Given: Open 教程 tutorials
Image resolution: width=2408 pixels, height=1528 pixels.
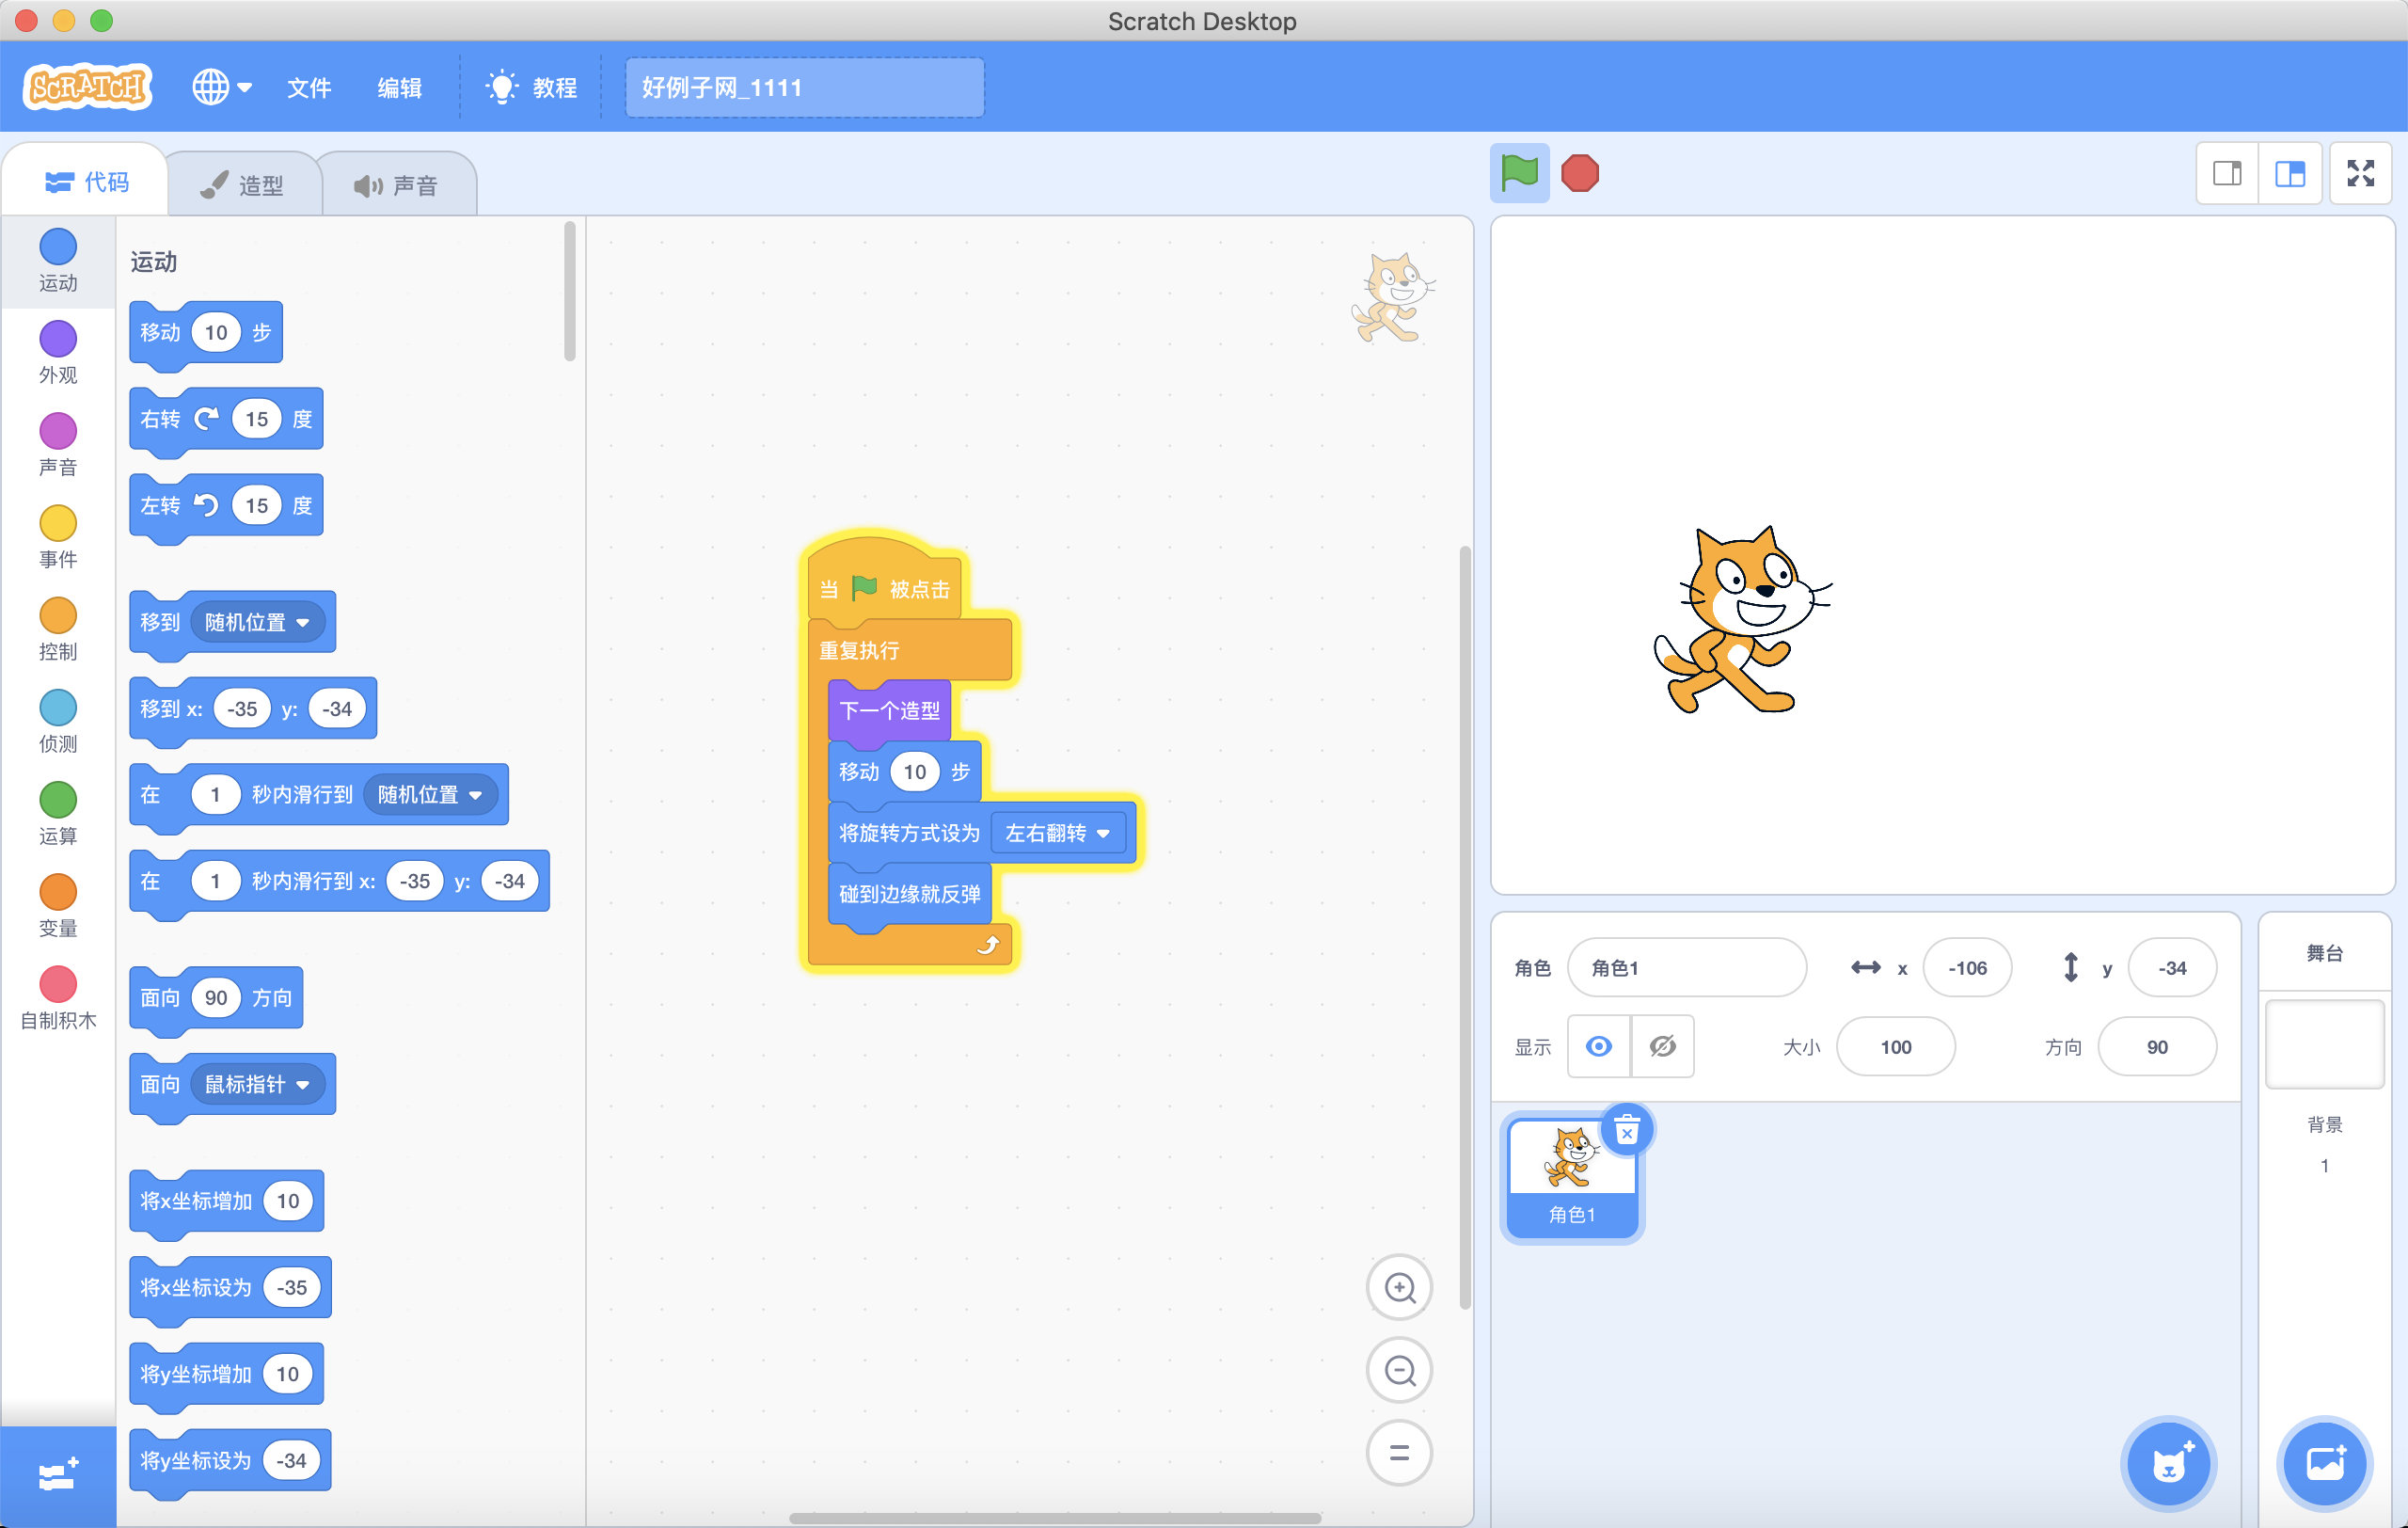Looking at the screenshot, I should coord(531,88).
